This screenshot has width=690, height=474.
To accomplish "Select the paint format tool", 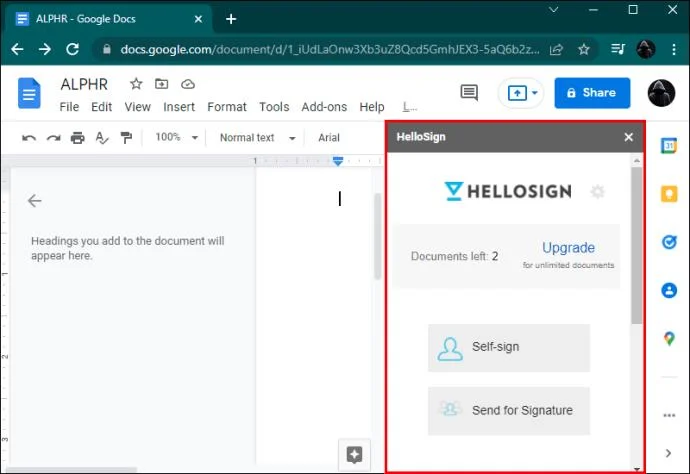I will [126, 138].
